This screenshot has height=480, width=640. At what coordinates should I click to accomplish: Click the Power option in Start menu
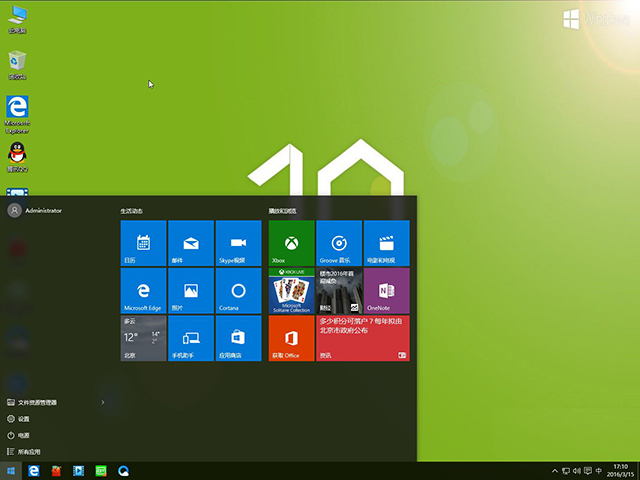coord(23,436)
